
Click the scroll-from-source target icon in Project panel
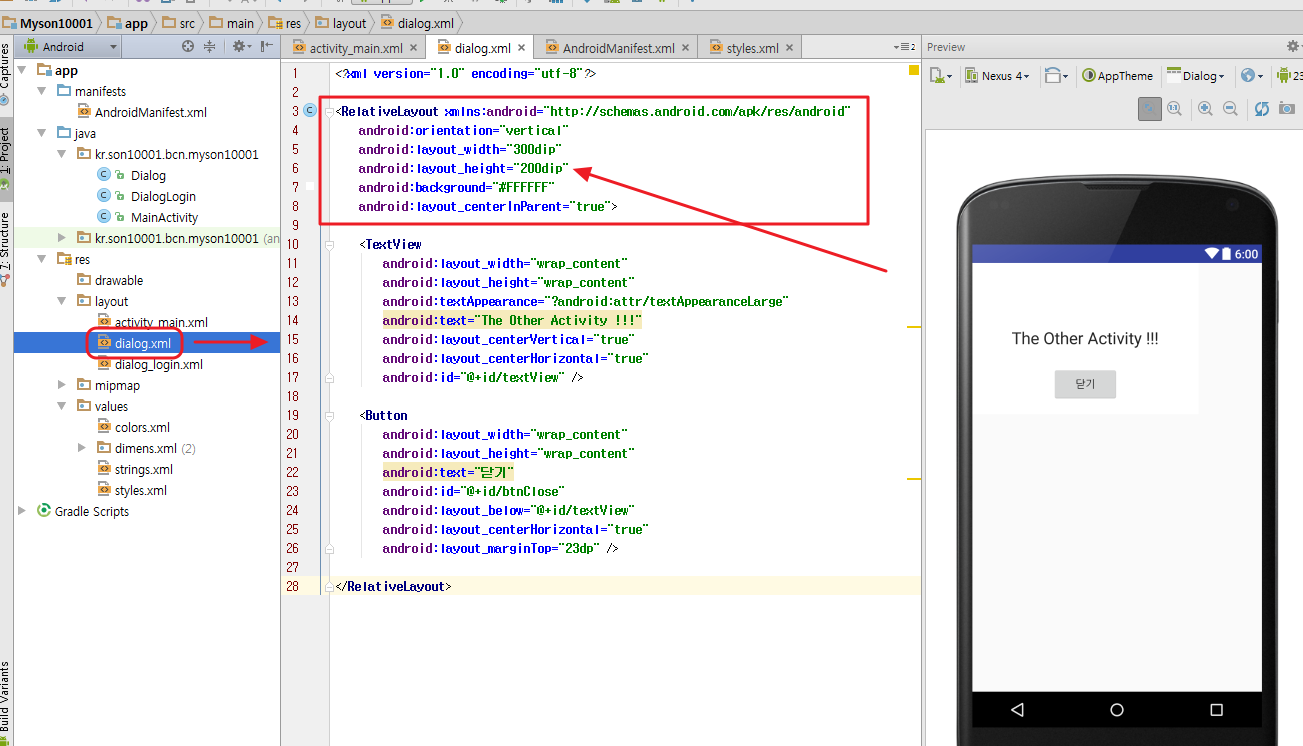[188, 46]
